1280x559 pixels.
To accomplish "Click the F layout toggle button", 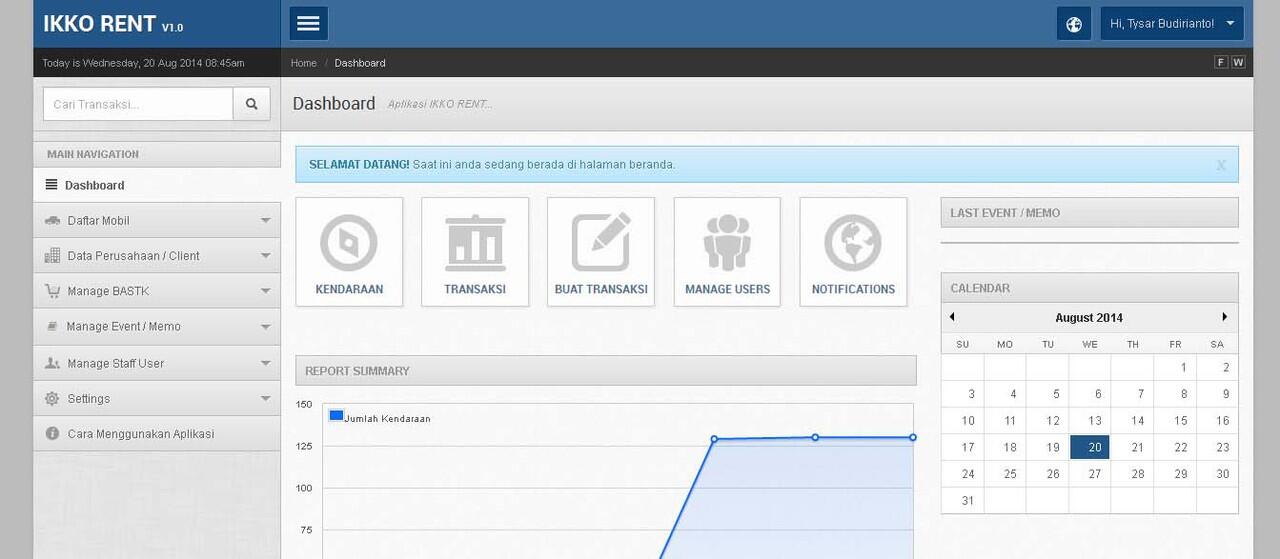I will 1221,62.
